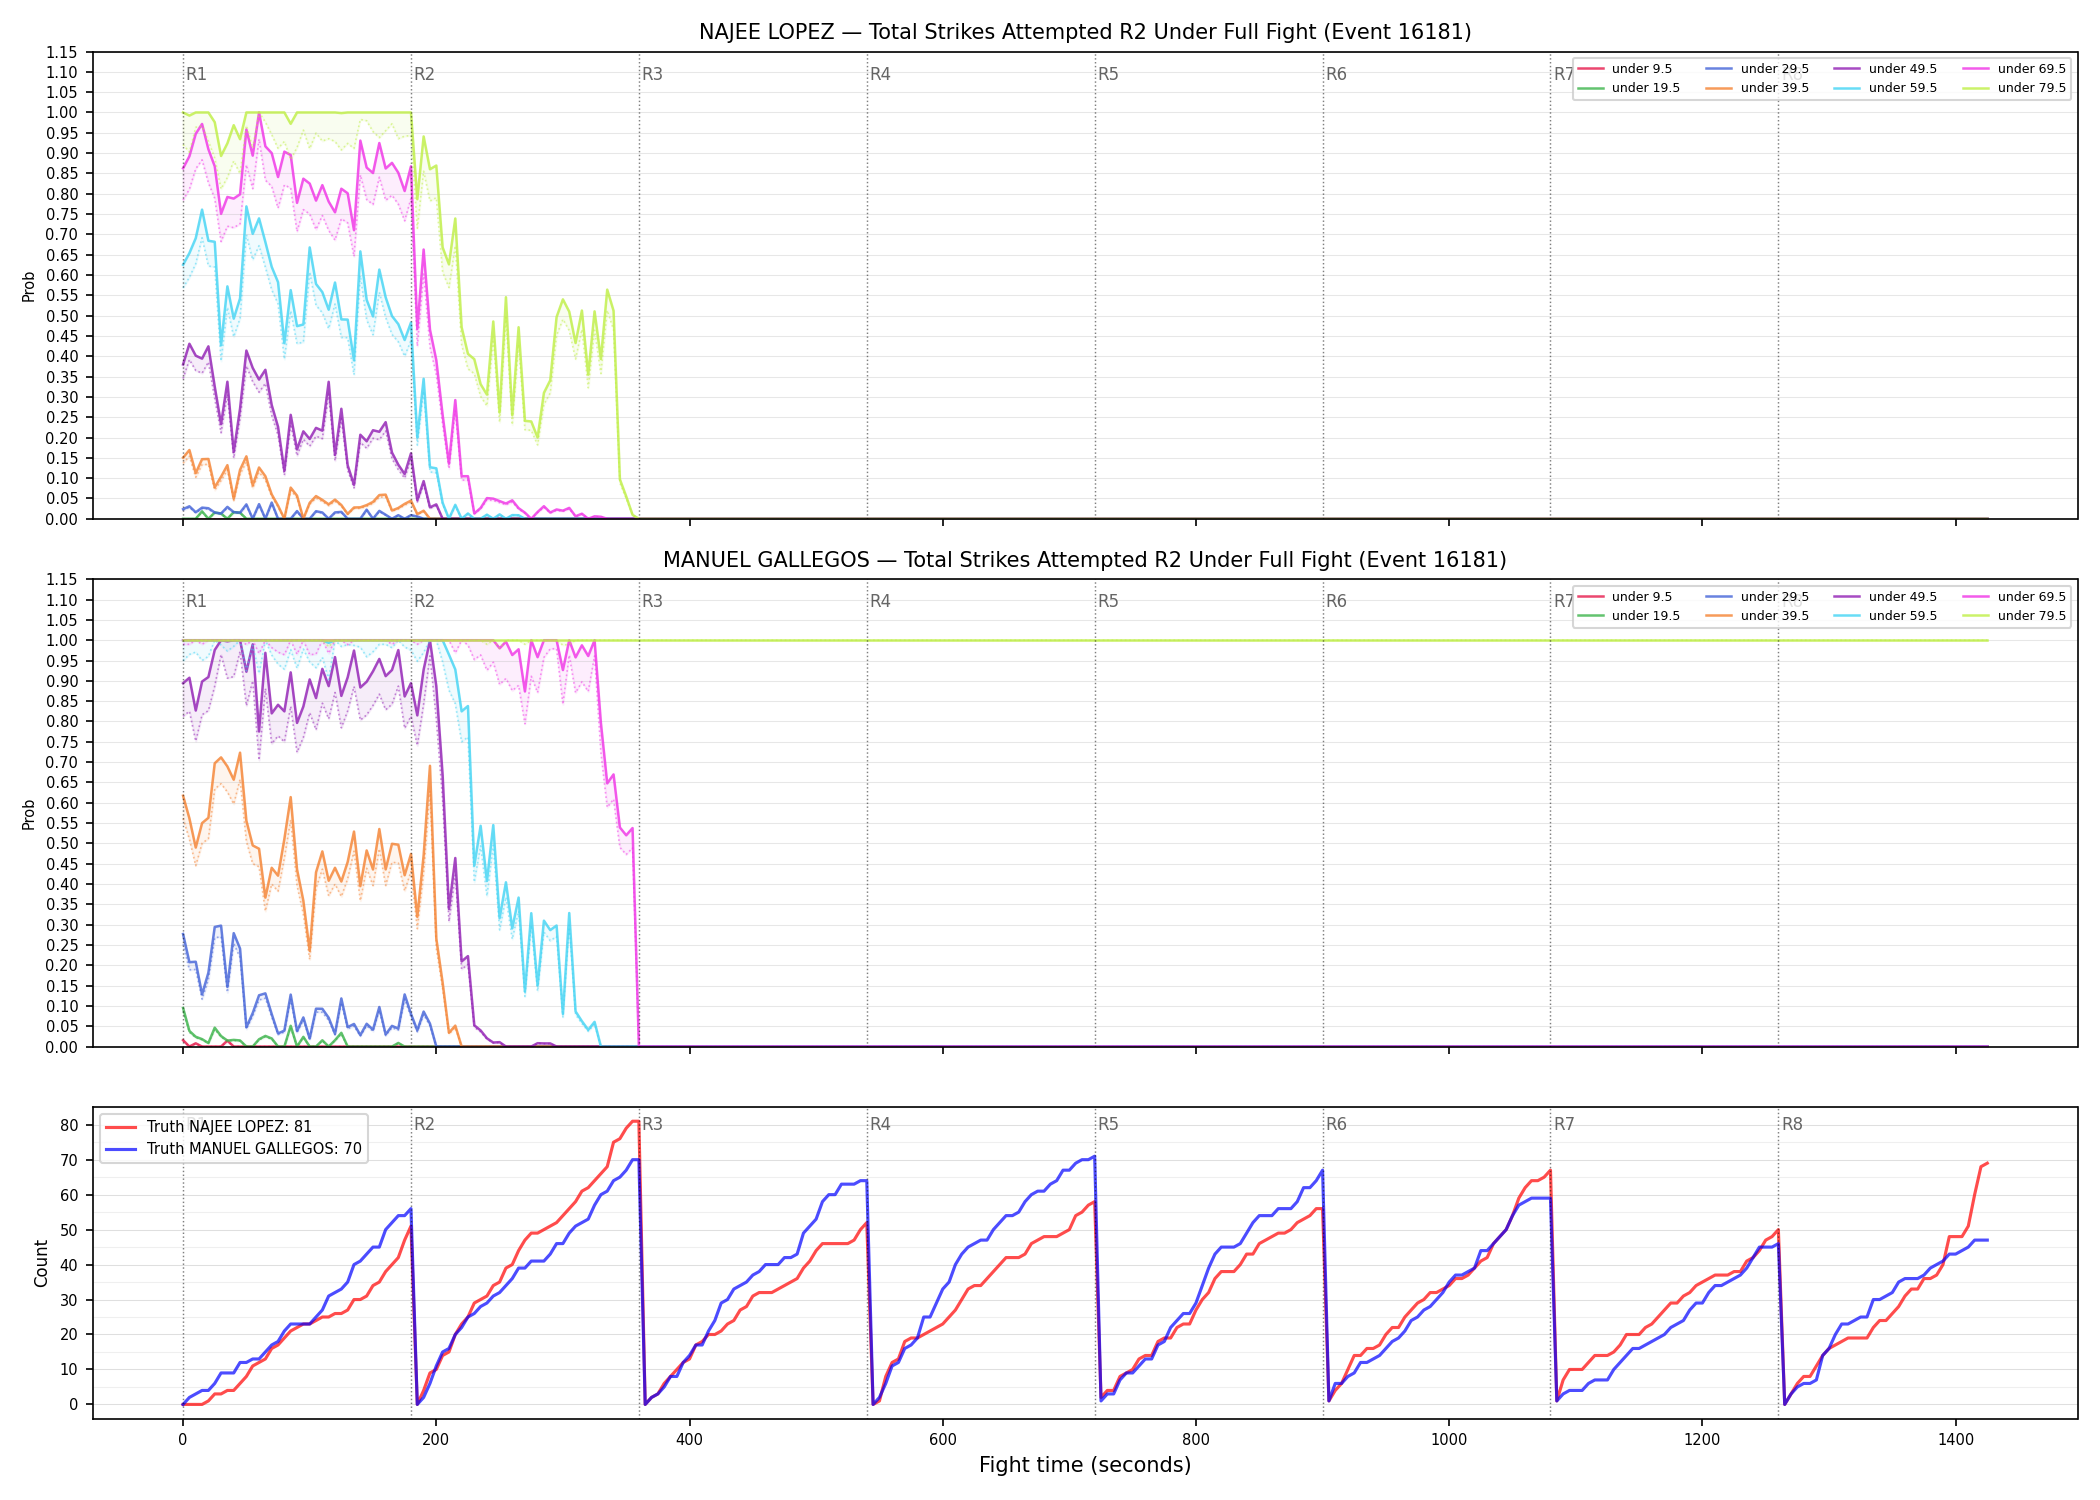Image resolution: width=2100 pixels, height=1500 pixels.
Task: Click the '1.00' tick on Manuel Gallegos Prob axis
Action: point(61,640)
